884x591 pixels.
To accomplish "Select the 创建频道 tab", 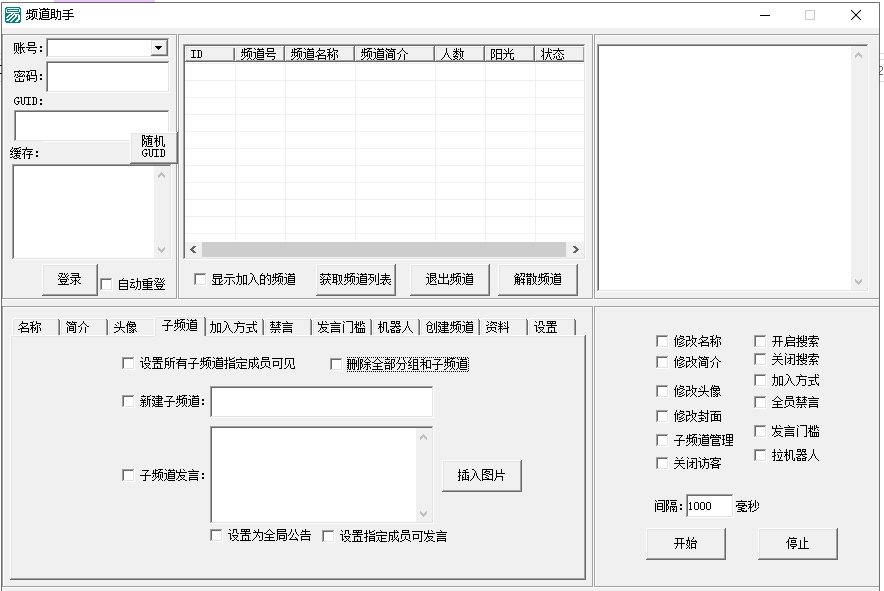I will (x=448, y=327).
